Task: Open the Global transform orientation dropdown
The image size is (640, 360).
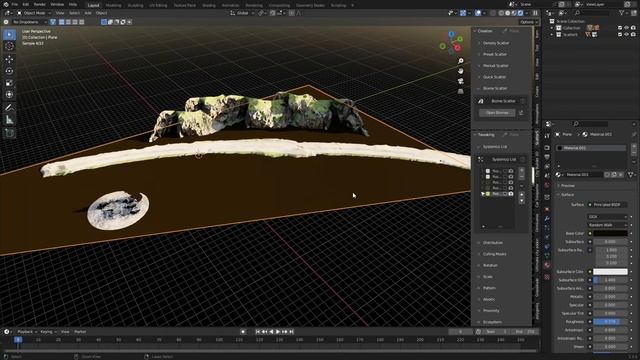Action: point(242,13)
